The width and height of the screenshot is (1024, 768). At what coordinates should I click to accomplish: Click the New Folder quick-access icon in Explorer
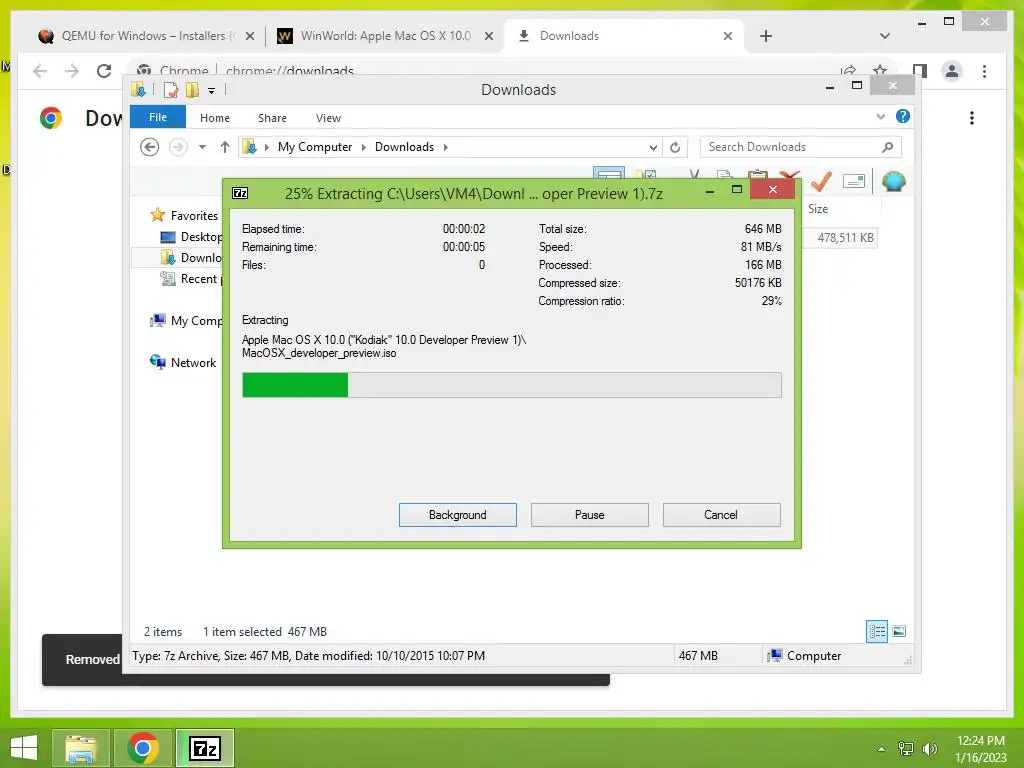click(x=192, y=90)
